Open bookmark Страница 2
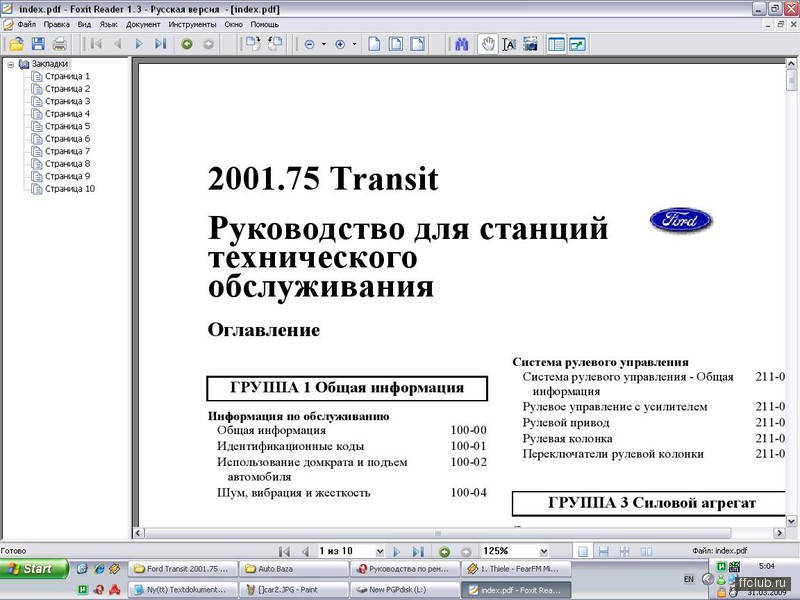 (67, 89)
